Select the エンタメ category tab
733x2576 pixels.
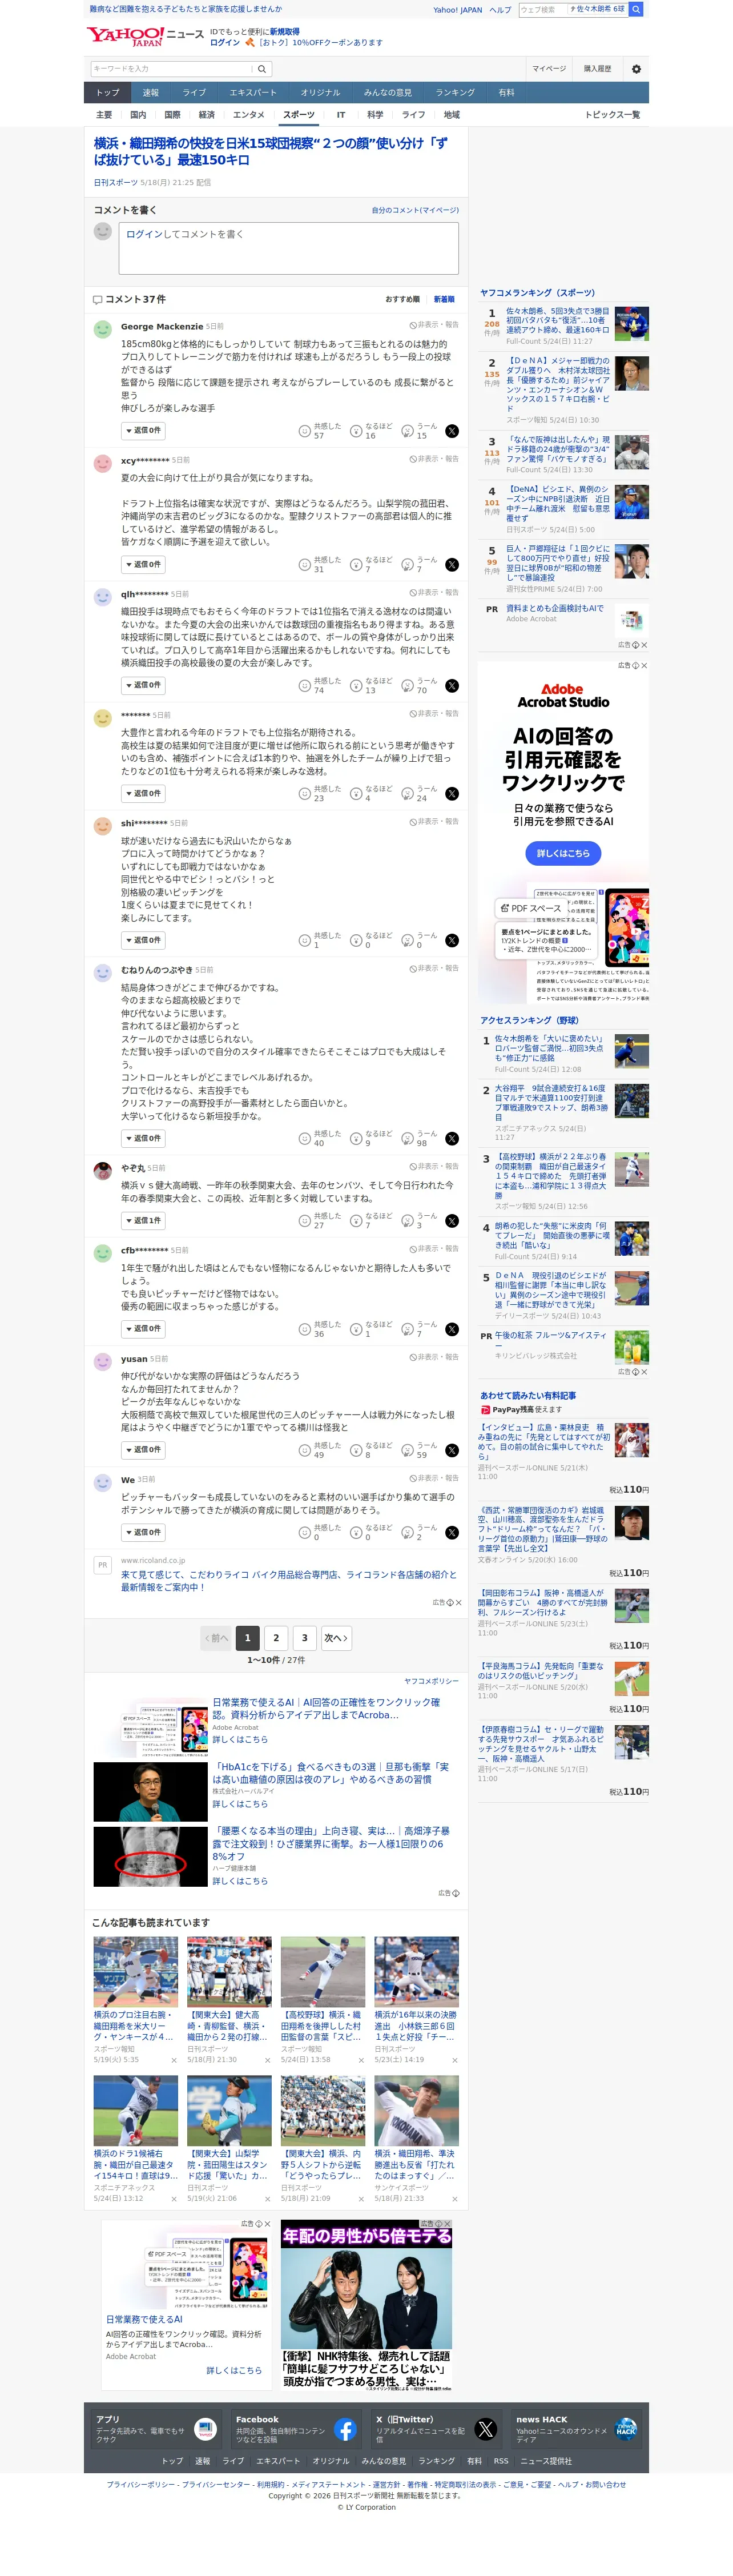249,115
